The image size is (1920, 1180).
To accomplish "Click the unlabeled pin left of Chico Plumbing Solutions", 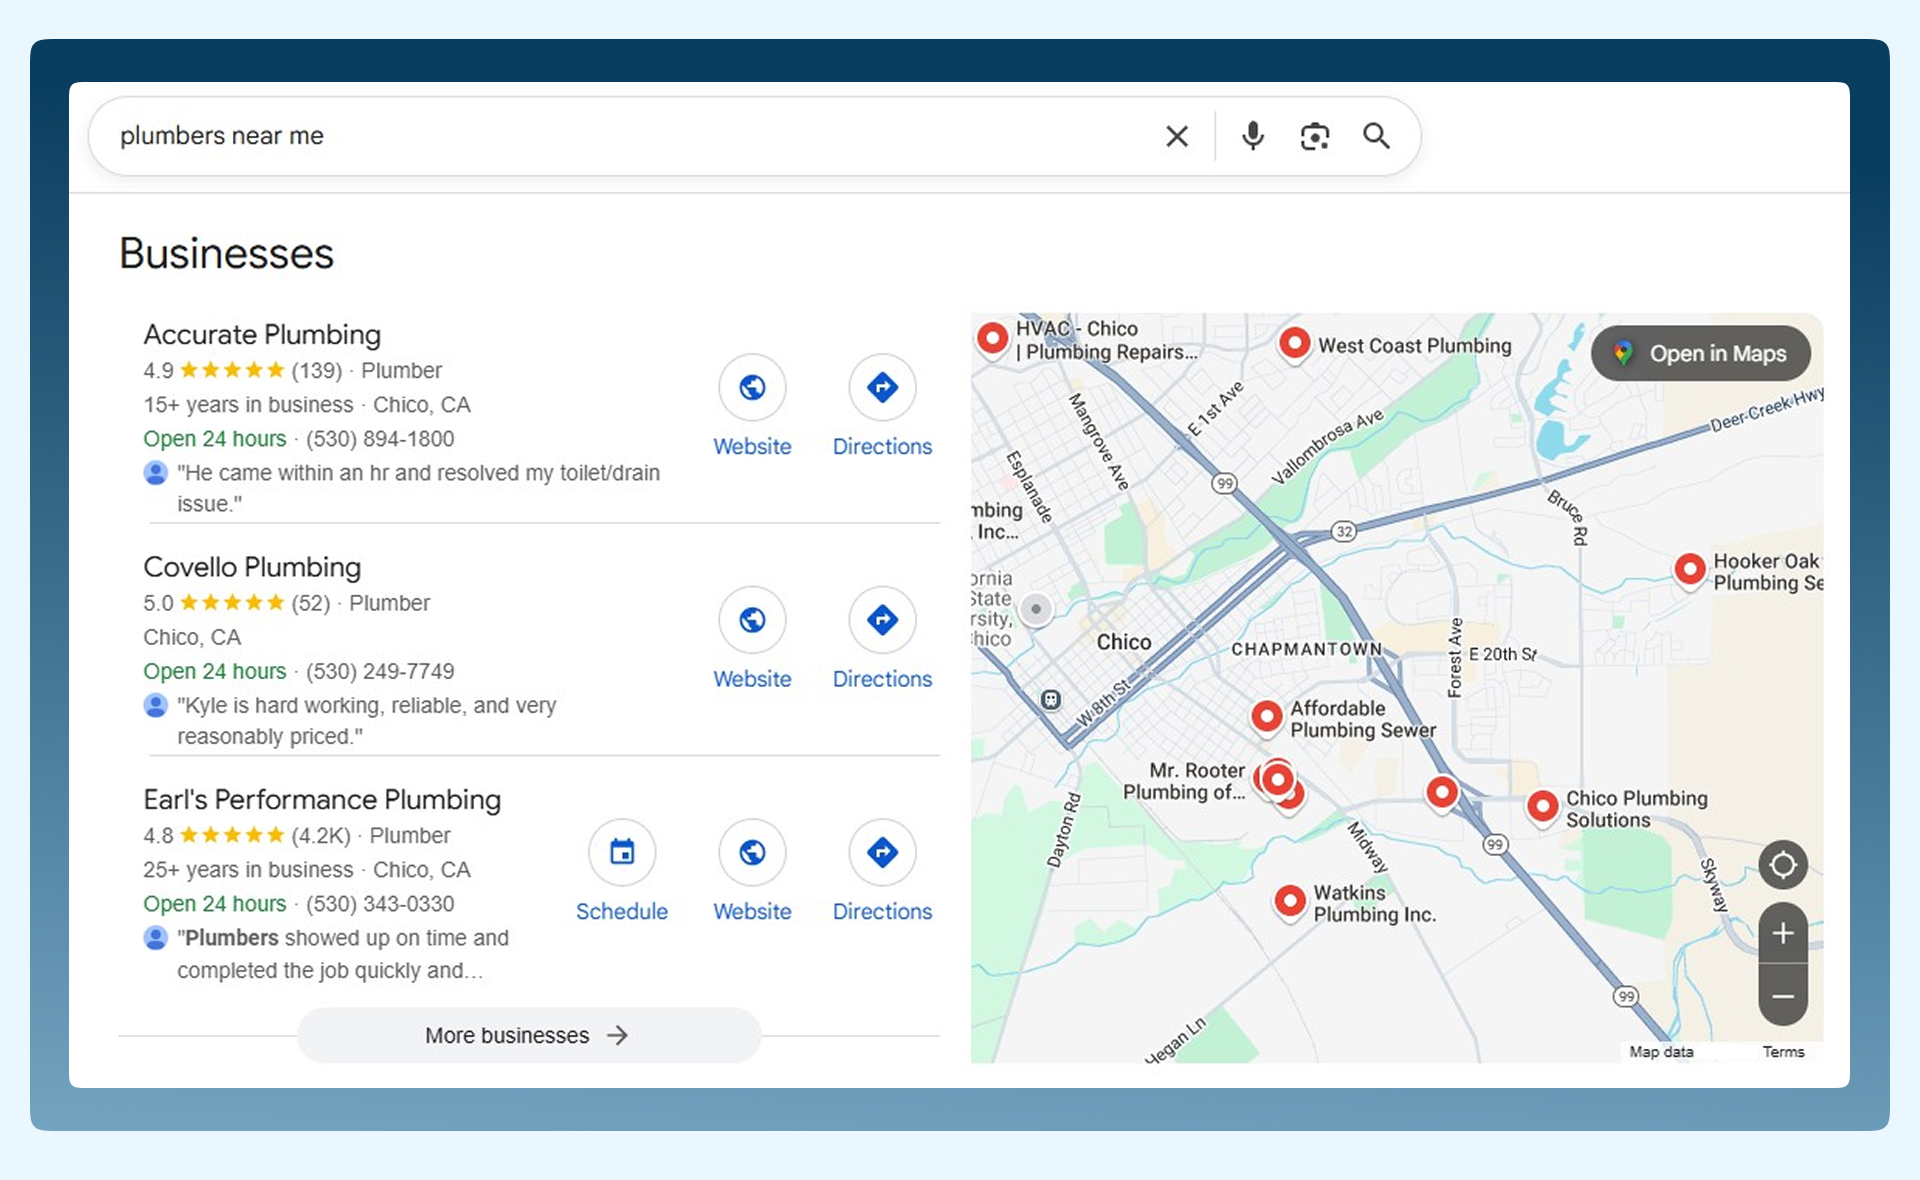I will (1442, 793).
